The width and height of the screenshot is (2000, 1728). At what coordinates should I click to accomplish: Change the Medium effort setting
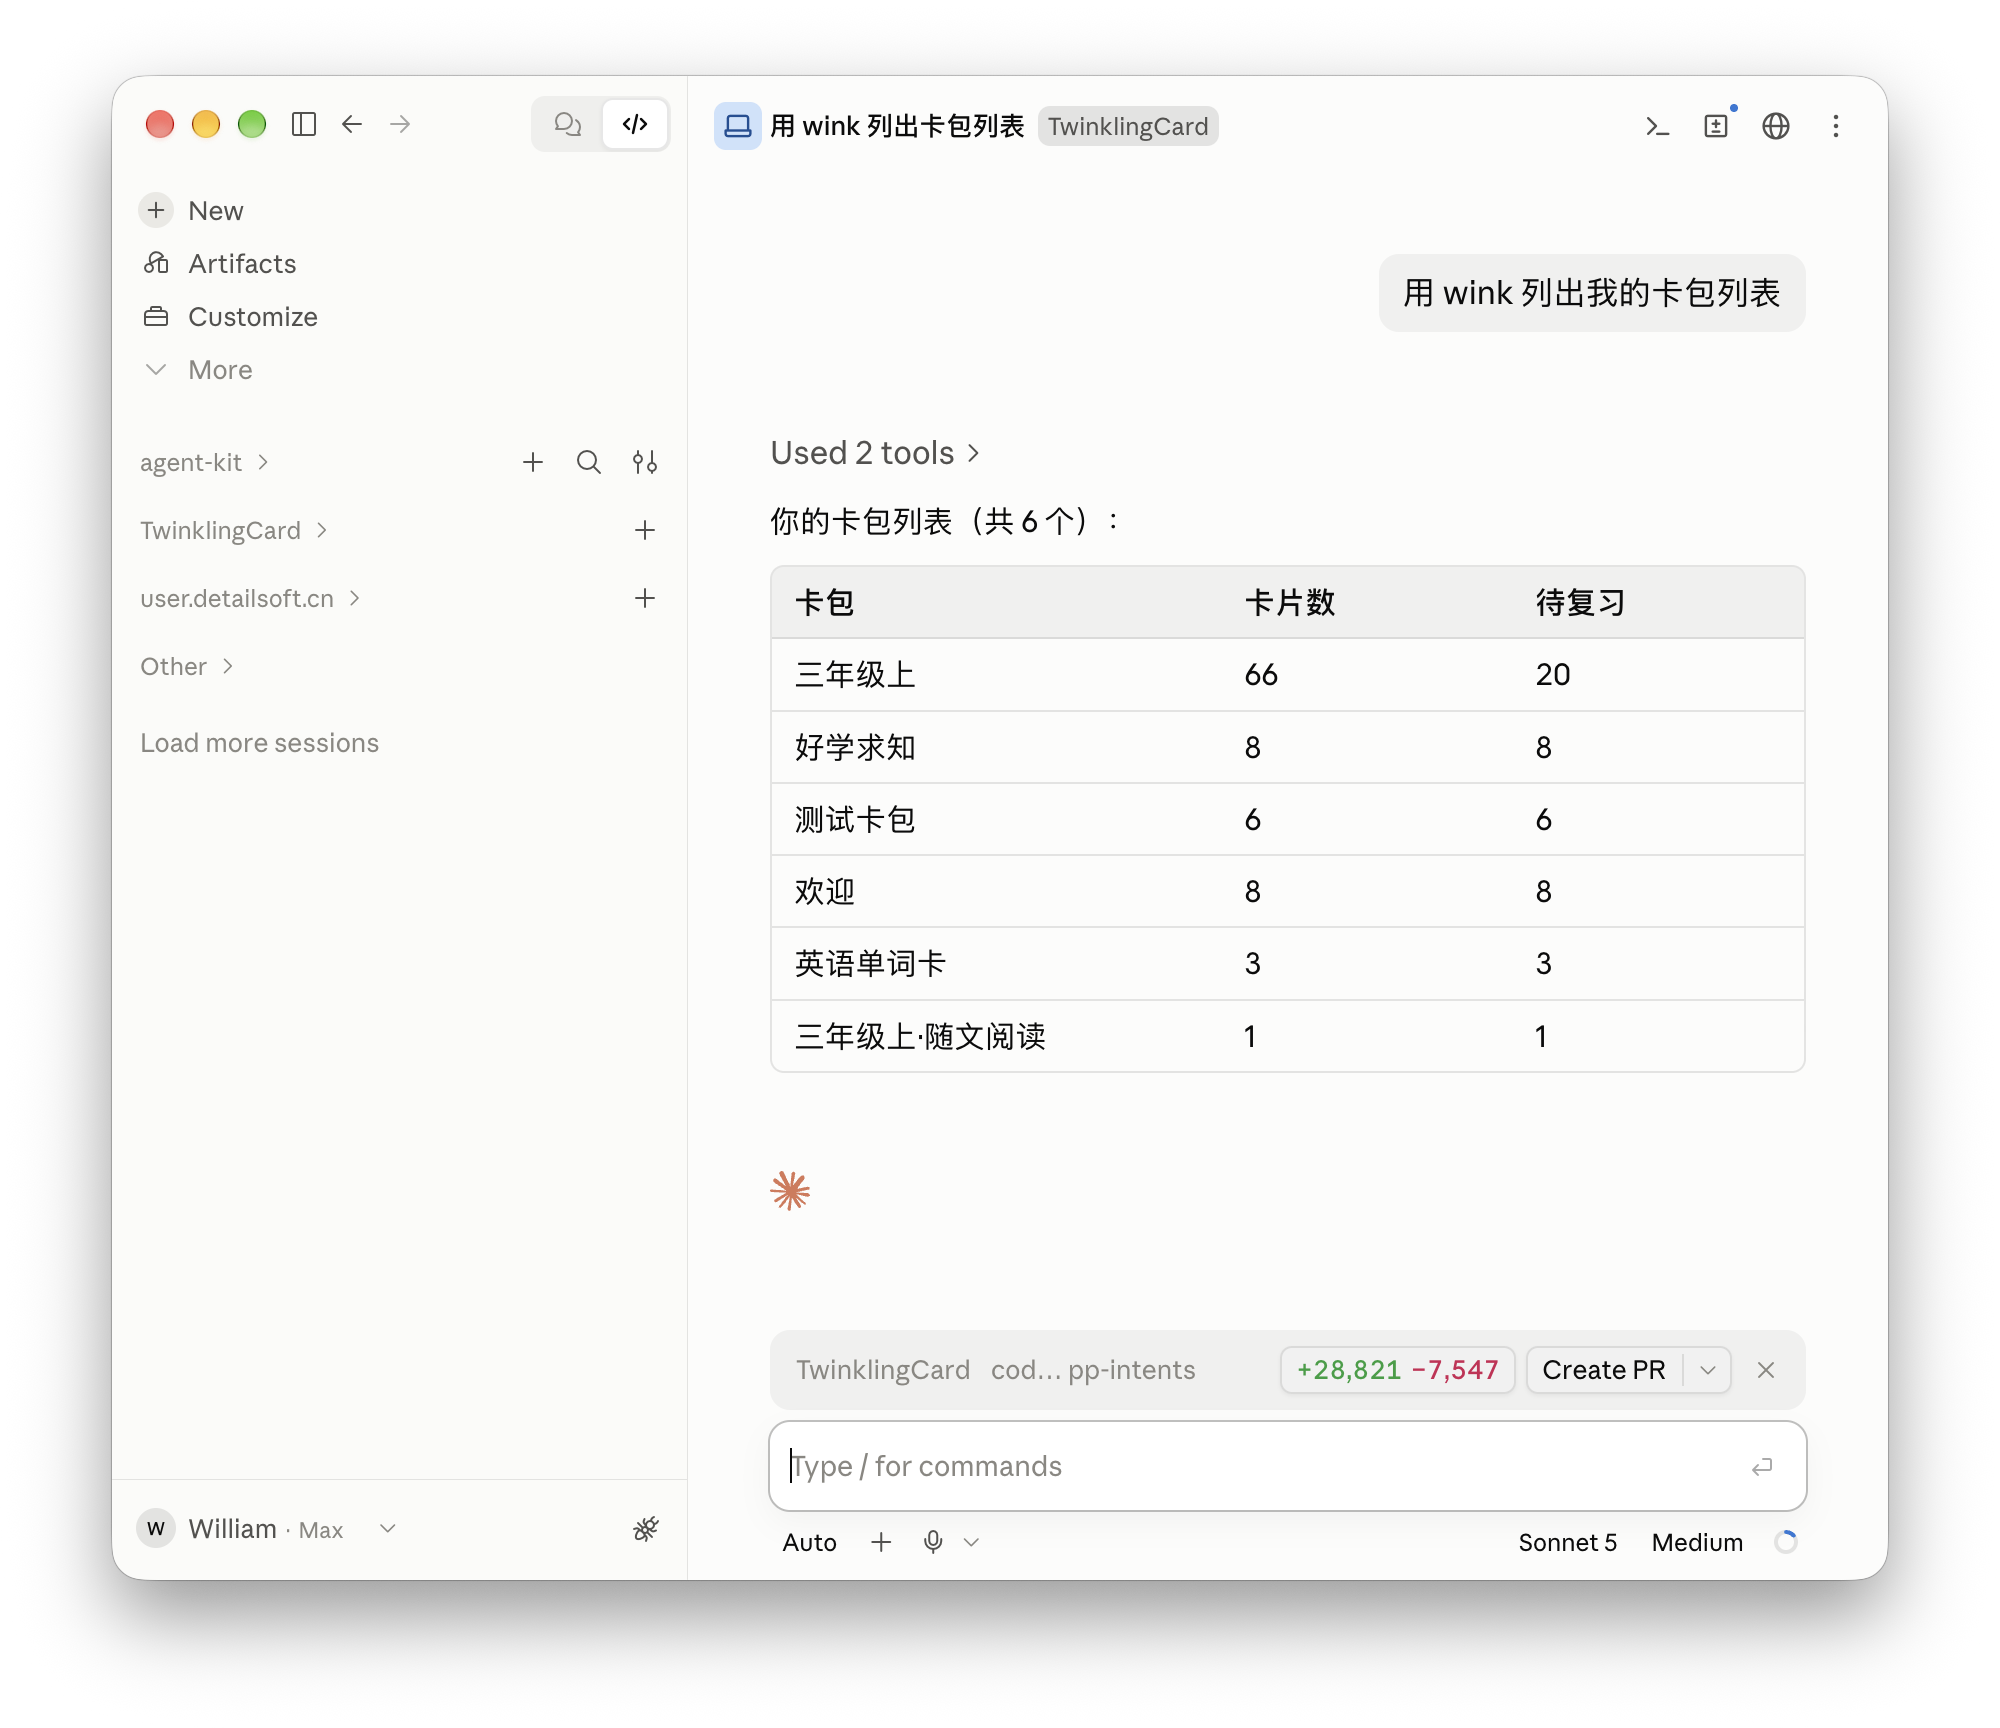pos(1697,1542)
